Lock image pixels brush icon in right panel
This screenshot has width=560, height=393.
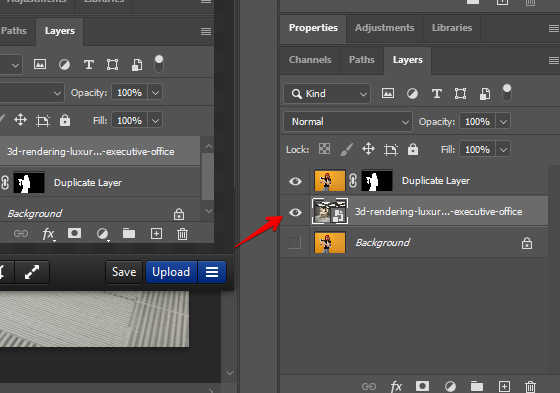[346, 149]
